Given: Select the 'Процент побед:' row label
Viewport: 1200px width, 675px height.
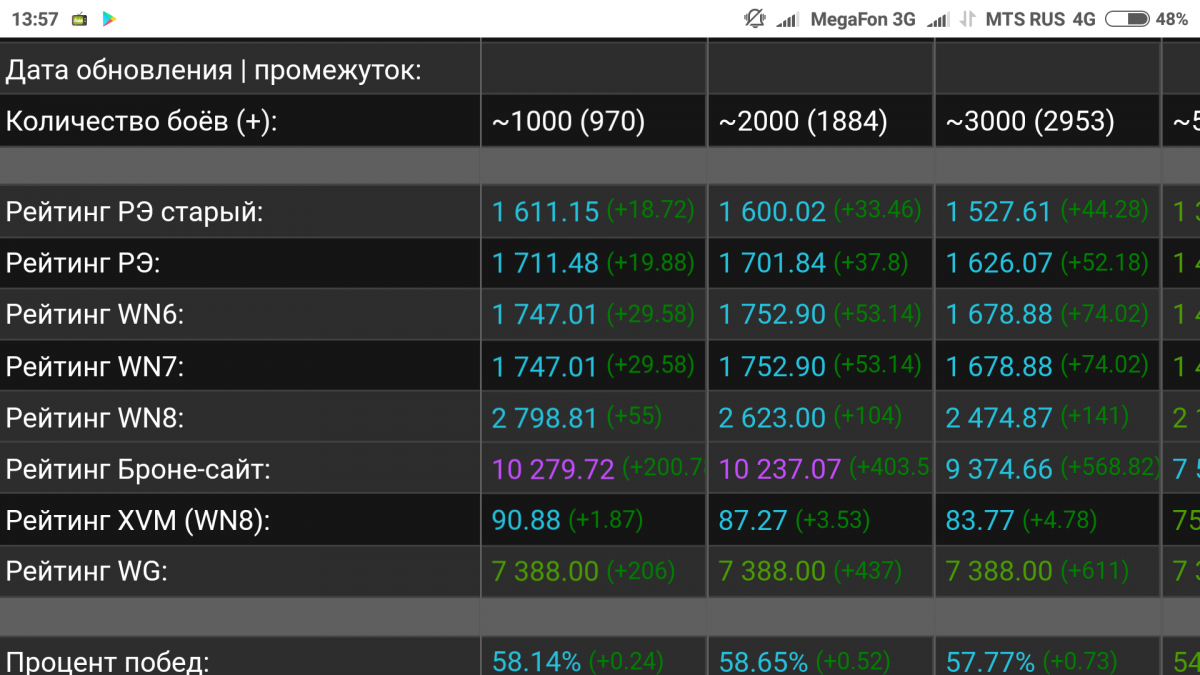Looking at the screenshot, I should click(108, 662).
